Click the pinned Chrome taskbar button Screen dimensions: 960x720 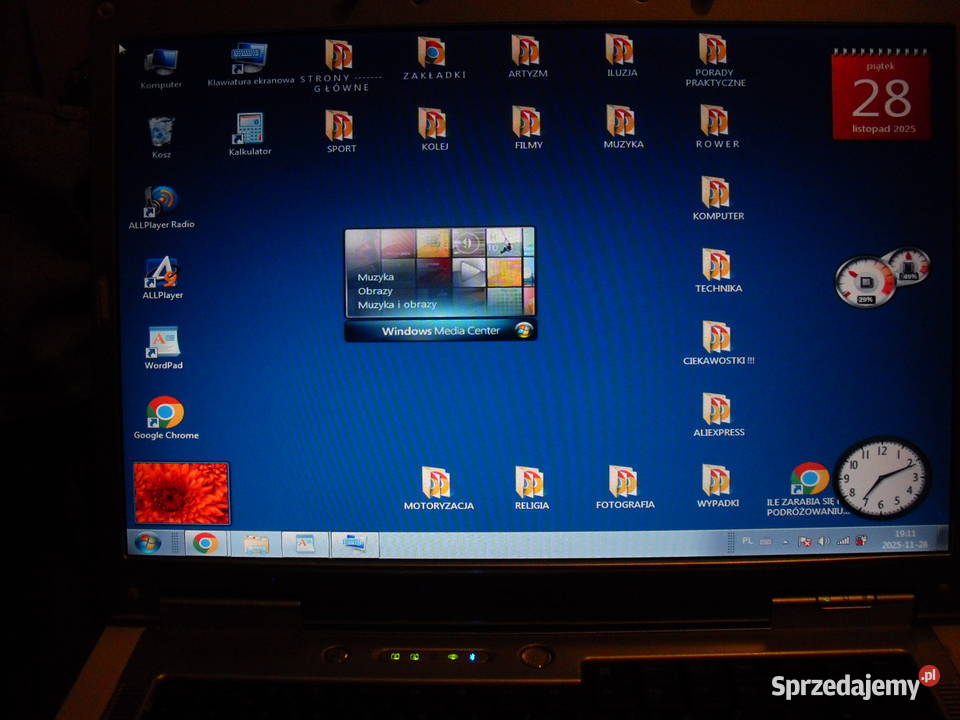[206, 543]
